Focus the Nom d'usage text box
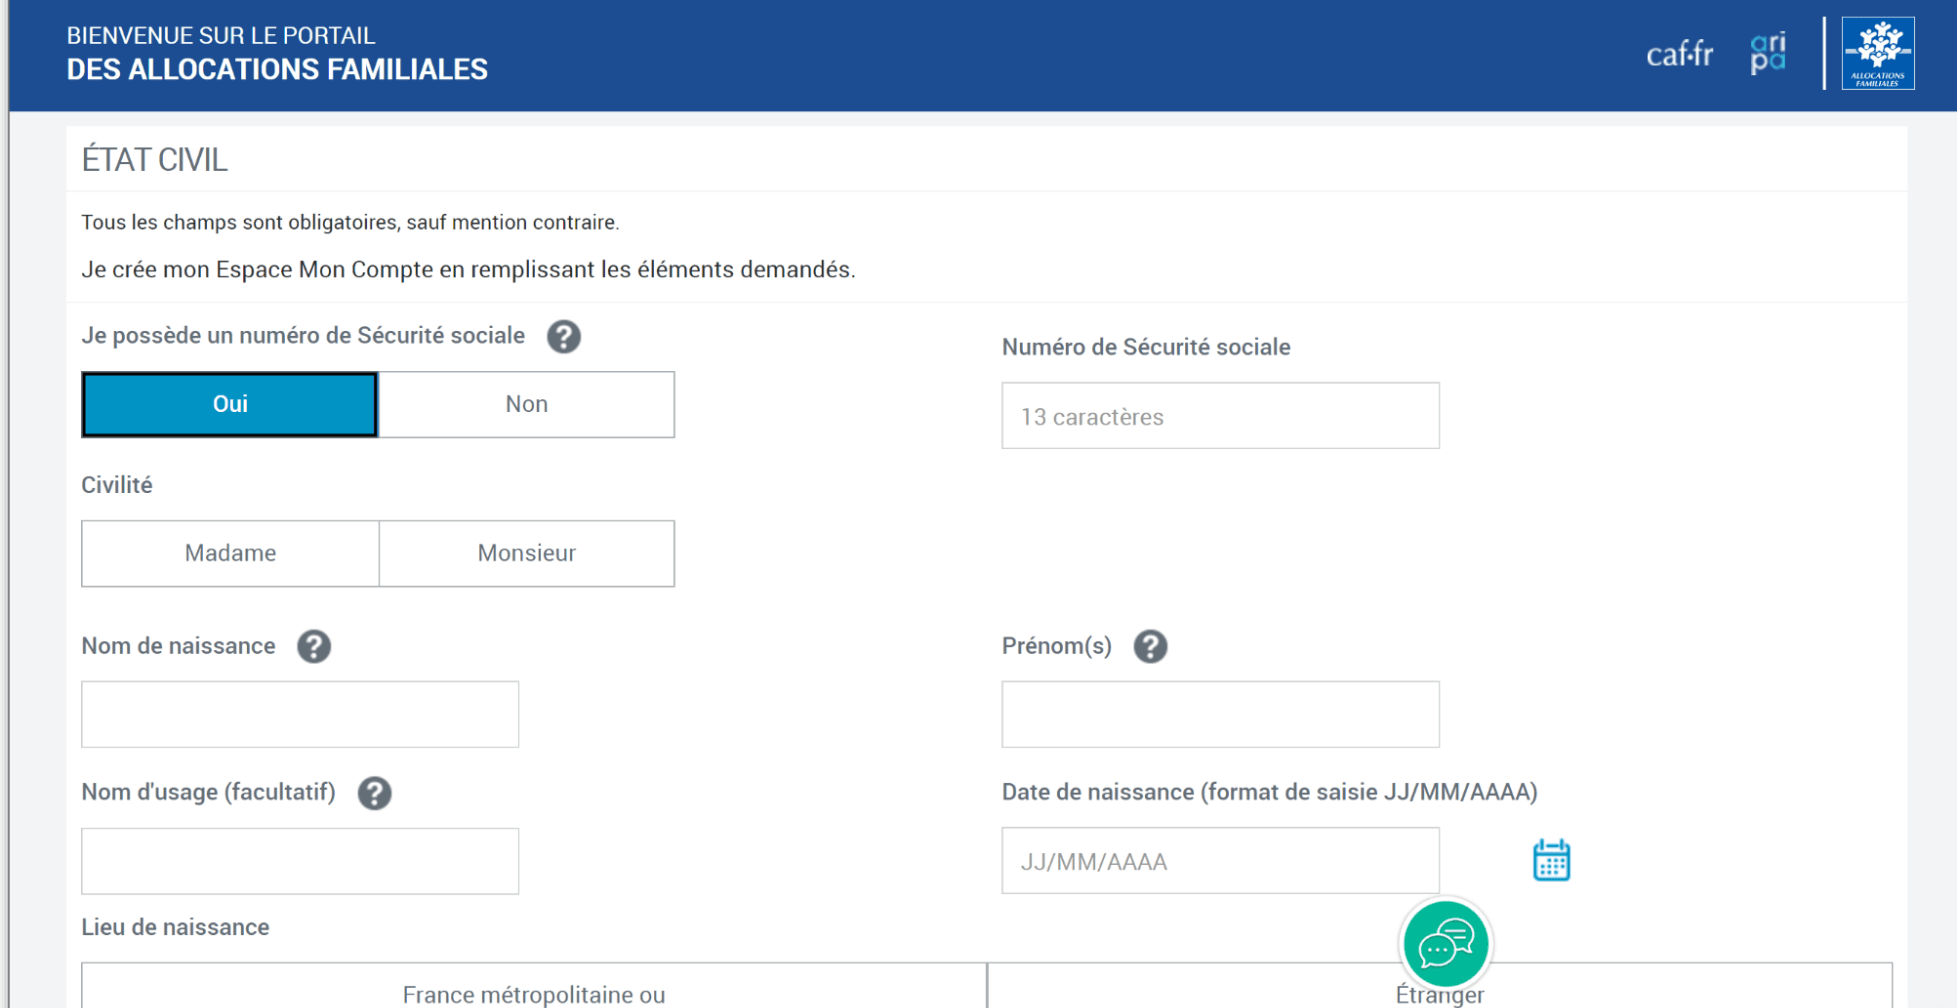This screenshot has height=1008, width=1957. coord(300,861)
